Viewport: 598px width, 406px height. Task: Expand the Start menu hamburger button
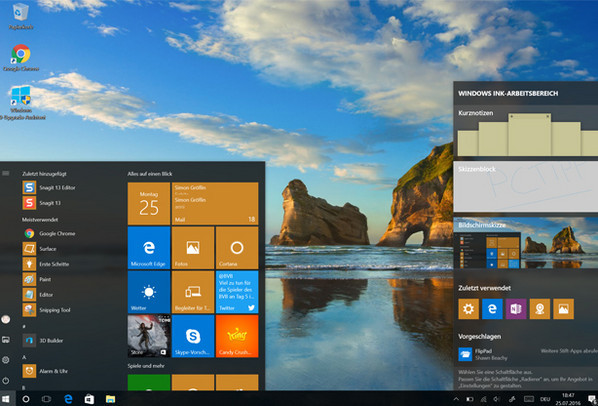6,173
